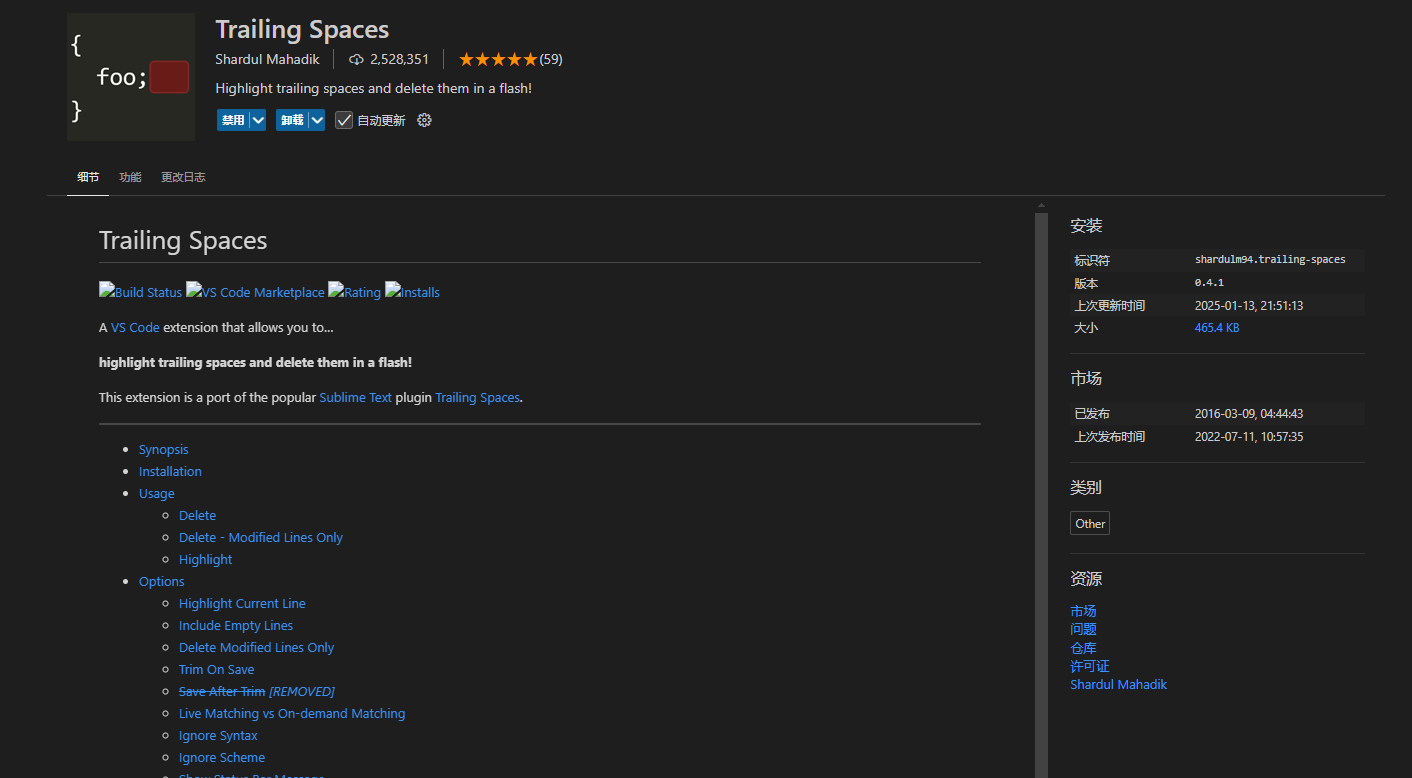Open the Delete usage link
This screenshot has height=778, width=1412.
[x=197, y=515]
